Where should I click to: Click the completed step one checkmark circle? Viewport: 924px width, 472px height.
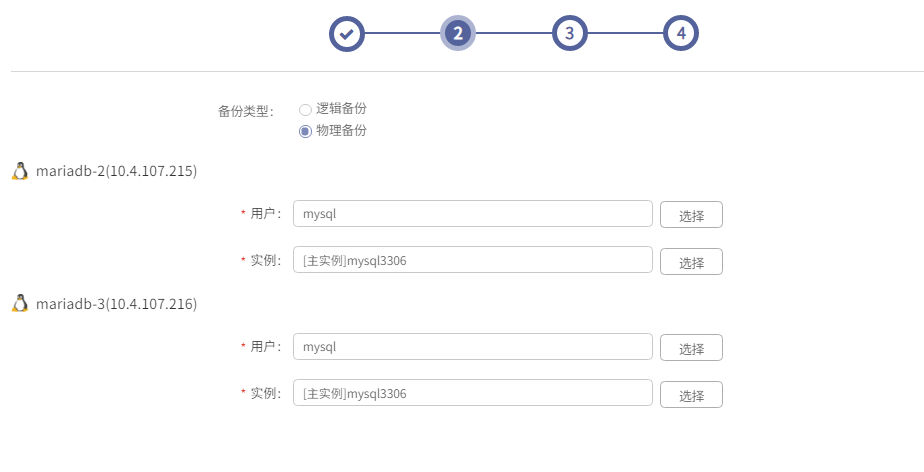coord(346,34)
